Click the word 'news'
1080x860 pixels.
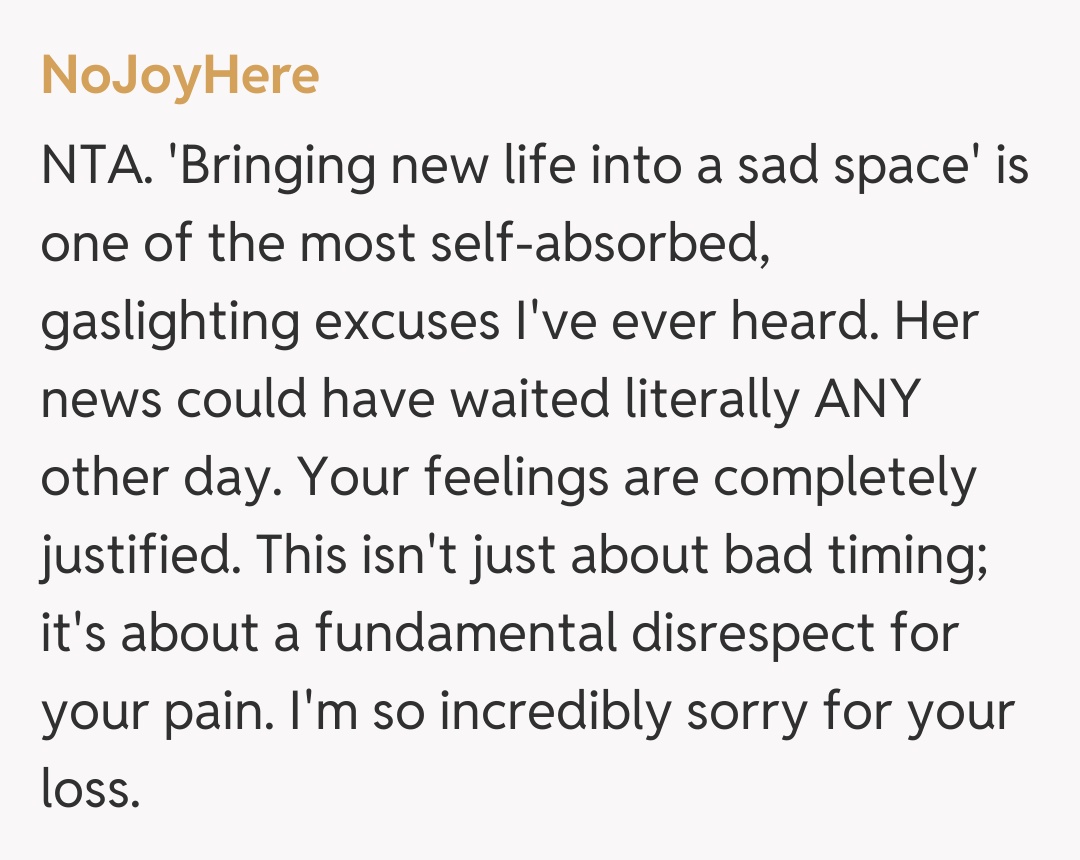tap(102, 400)
